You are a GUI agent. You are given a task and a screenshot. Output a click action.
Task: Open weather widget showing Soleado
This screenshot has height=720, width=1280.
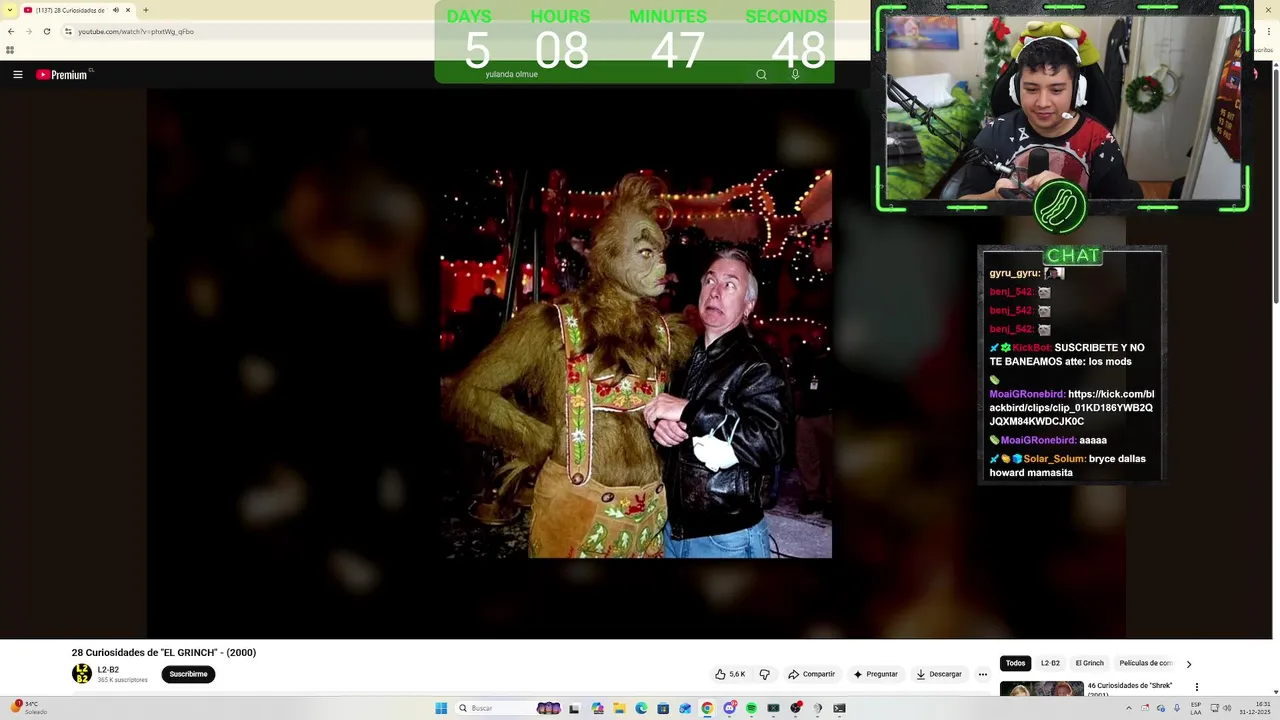30,708
